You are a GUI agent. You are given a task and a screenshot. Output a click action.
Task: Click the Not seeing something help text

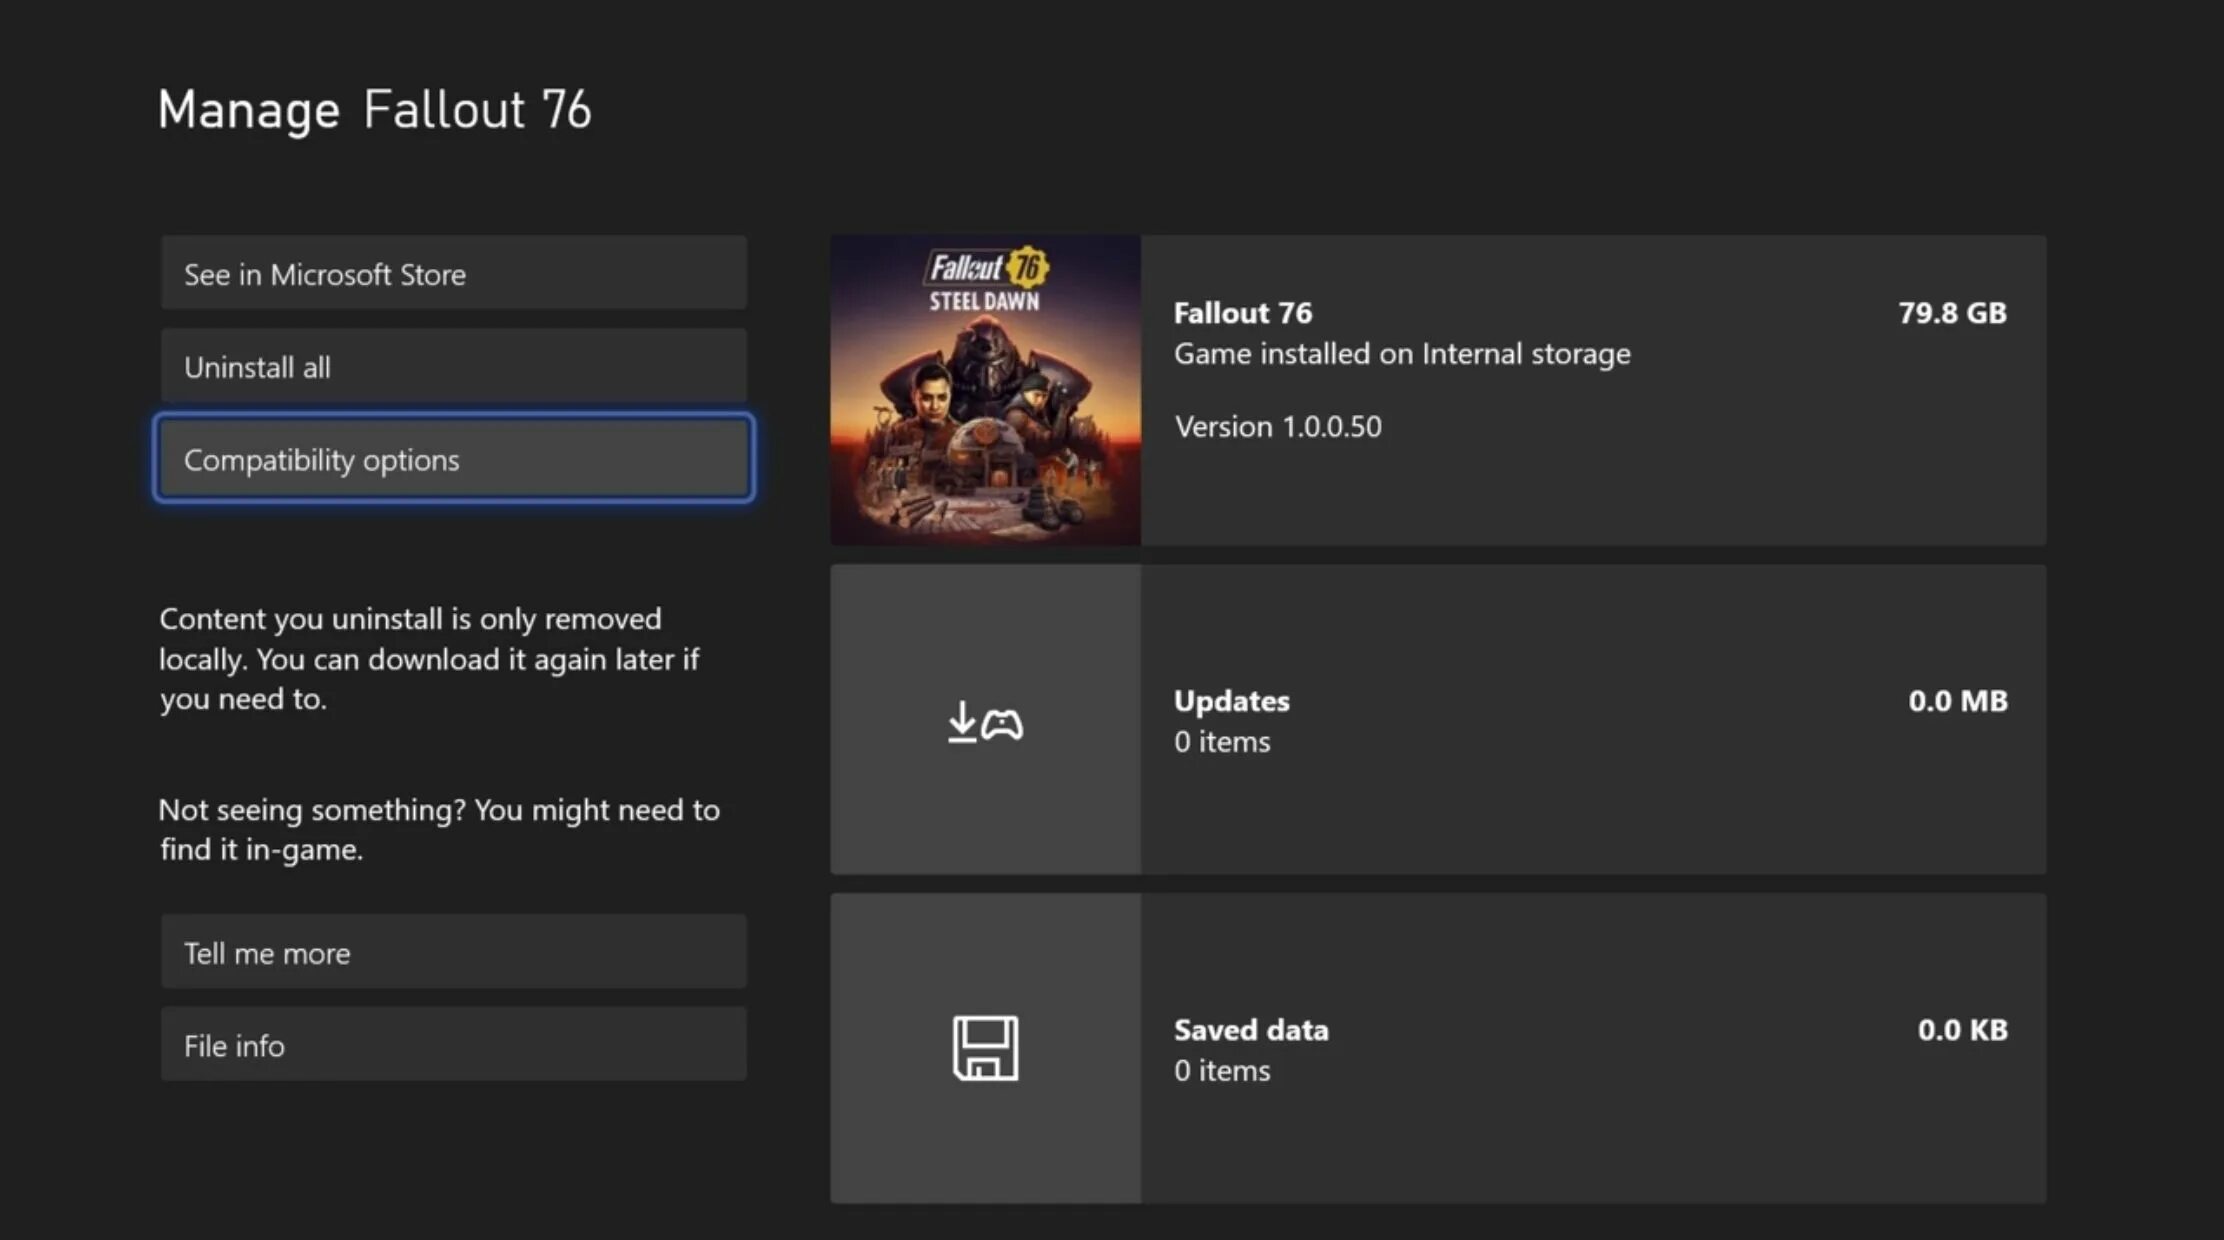(438, 829)
